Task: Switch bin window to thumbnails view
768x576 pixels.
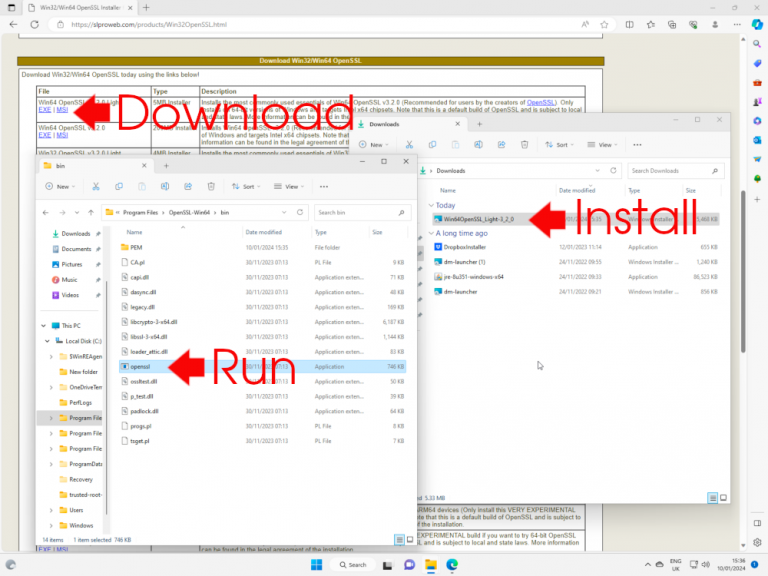Action: [x=410, y=540]
